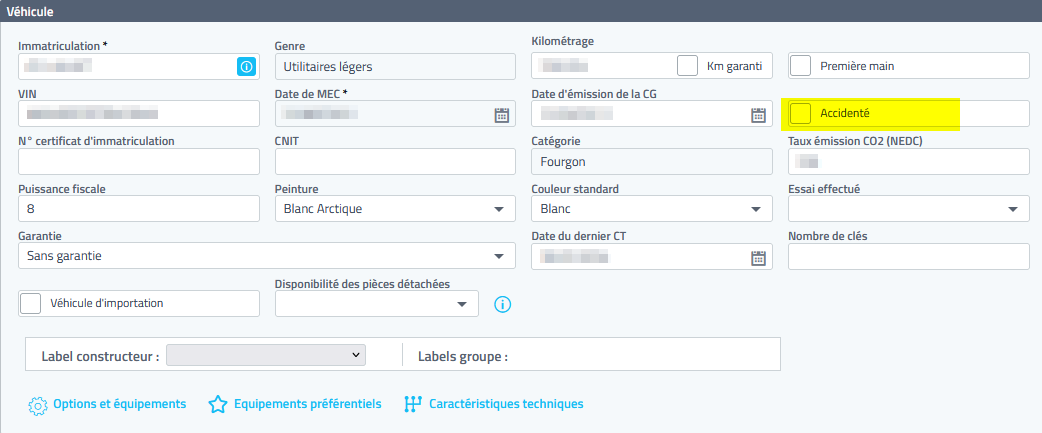Viewport: 1042px width, 433px height.
Task: Click the Genre field showing Utilitaires légers
Action: tap(395, 66)
